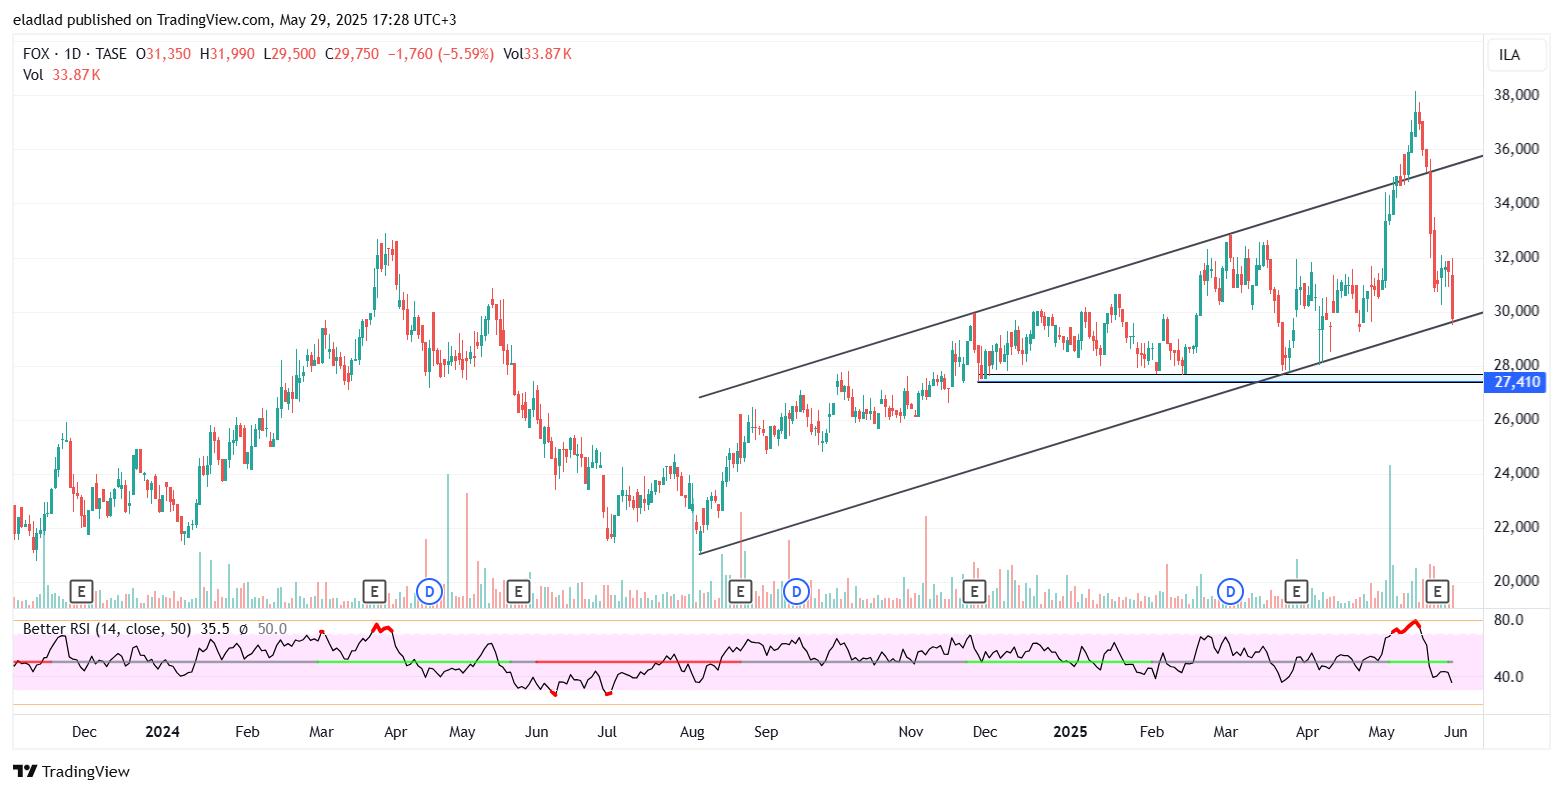The width and height of the screenshot is (1563, 793).
Task: Click the 36,000 price axis label
Action: (1515, 149)
